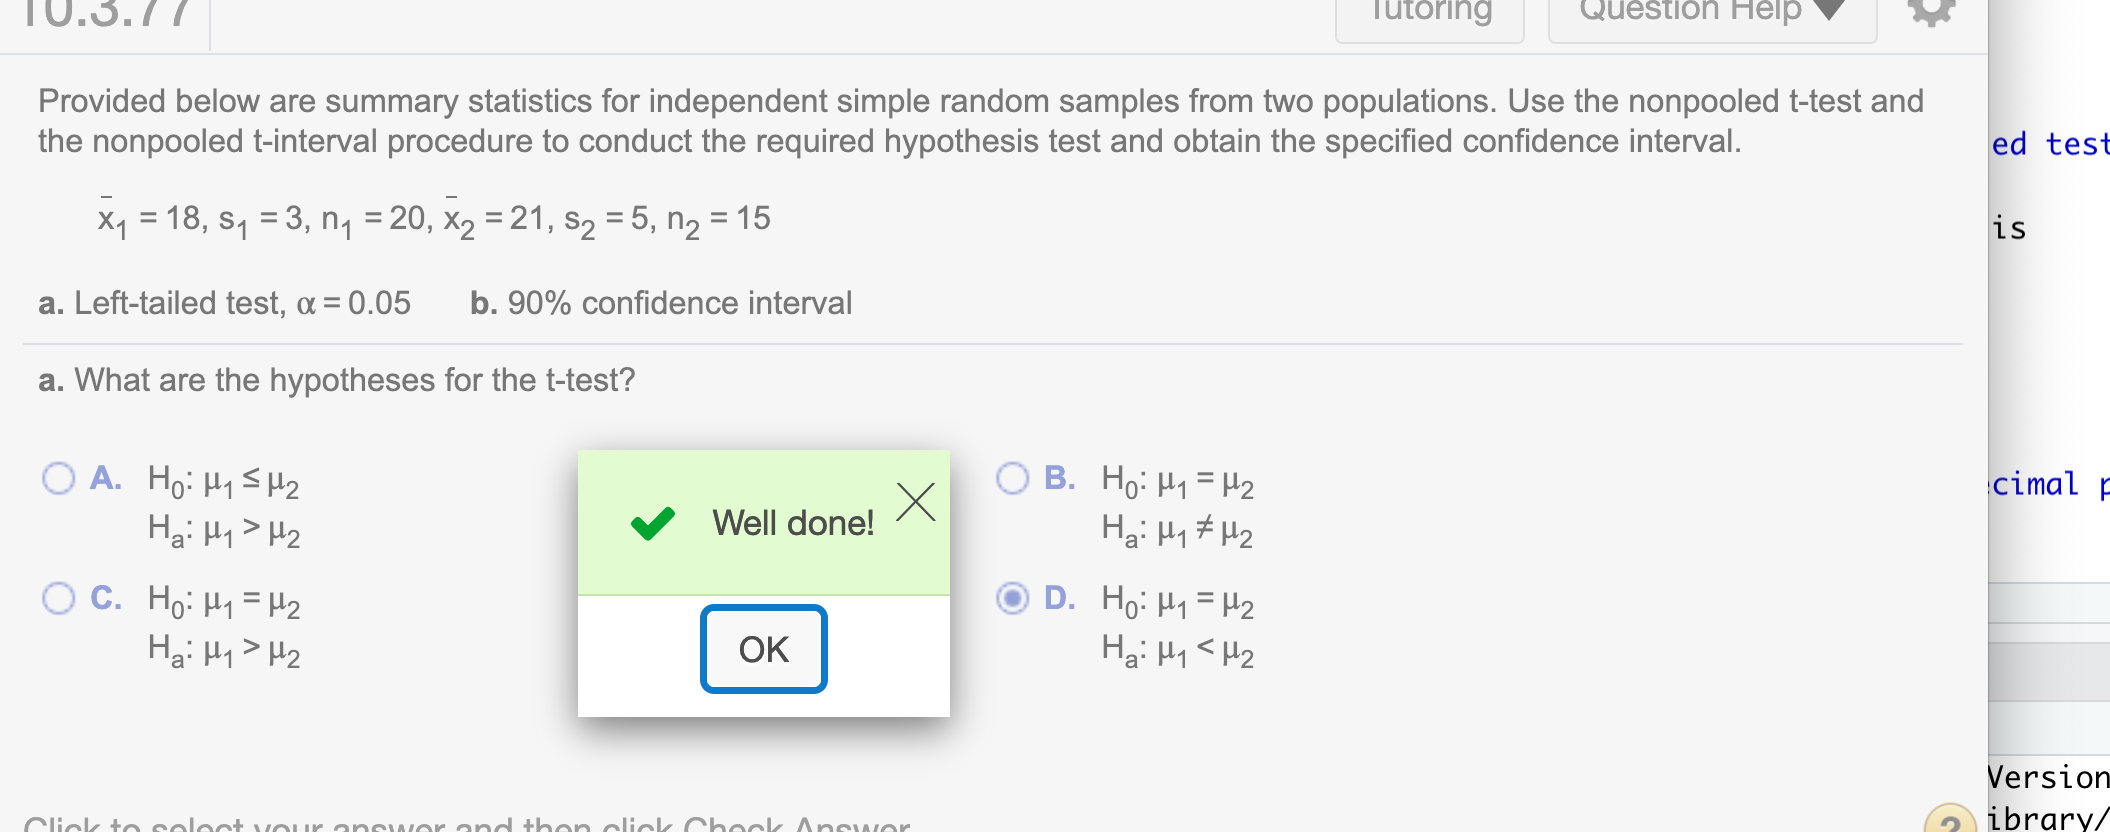This screenshot has height=832, width=2110.
Task: Click the letter B answer label
Action: coord(1060,478)
